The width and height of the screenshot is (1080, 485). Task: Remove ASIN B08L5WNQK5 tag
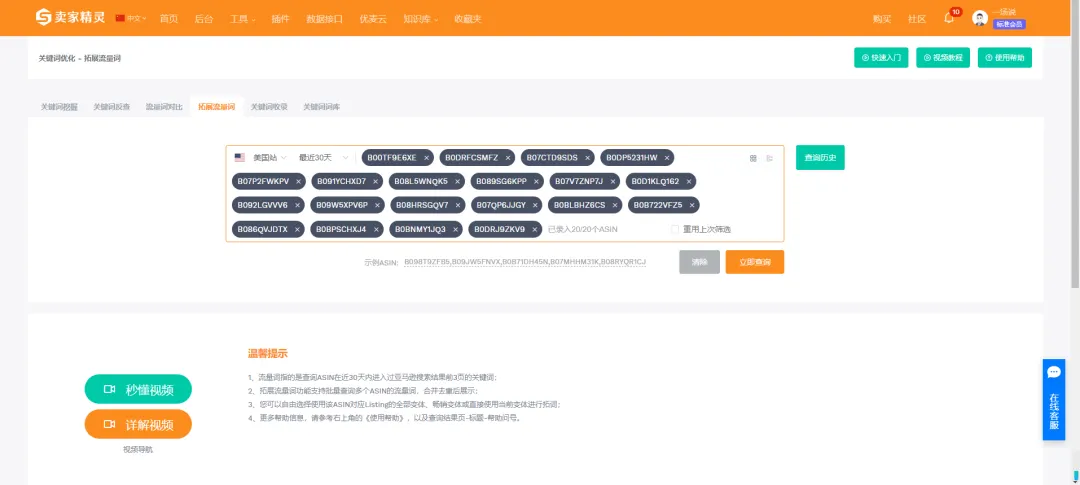click(457, 181)
